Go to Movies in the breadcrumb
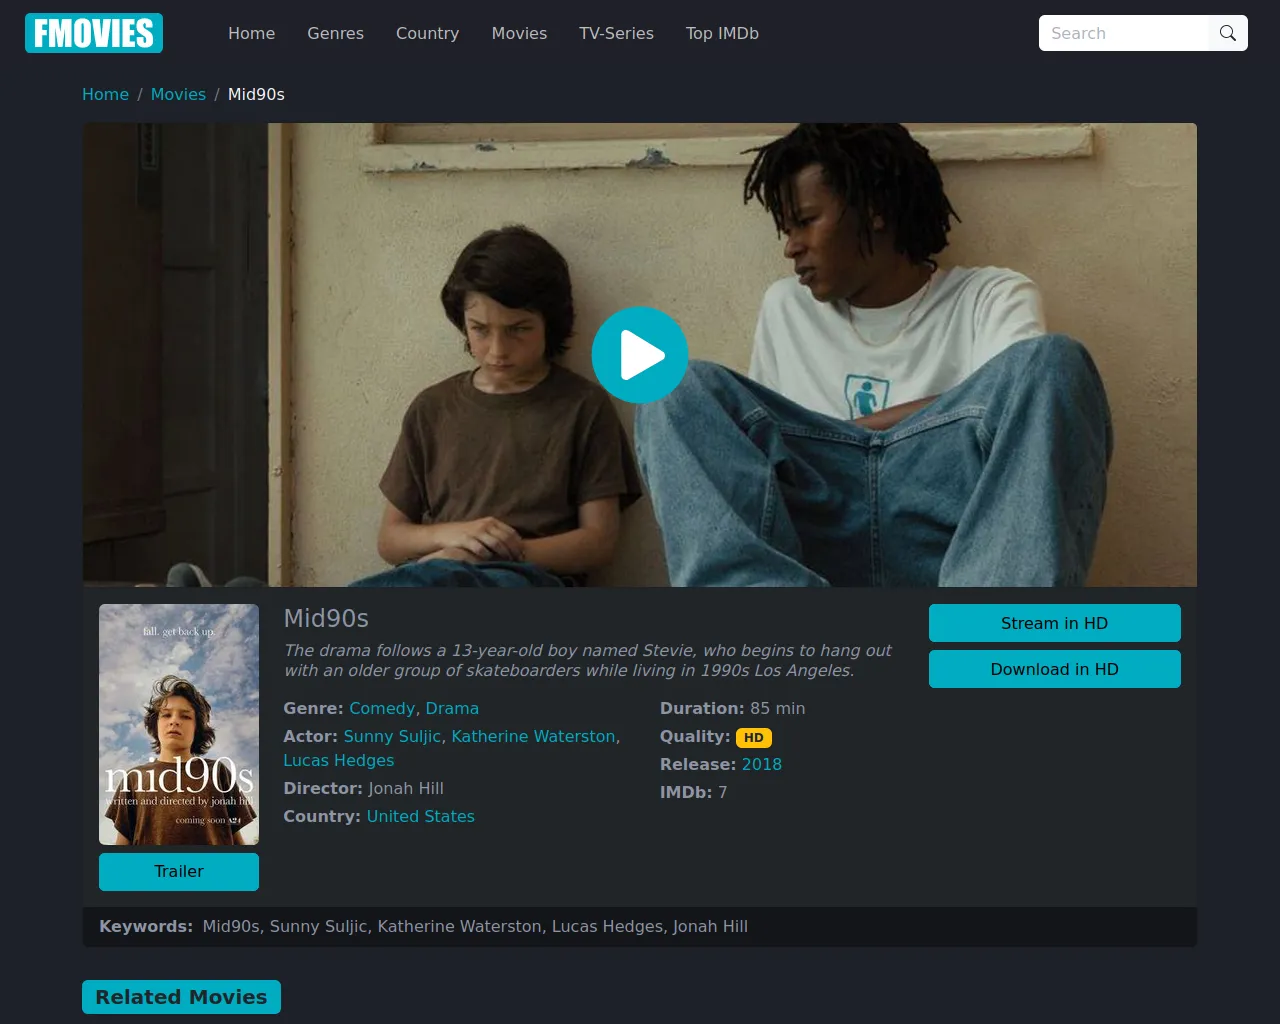Screen dimensions: 1280x1024 tap(178, 94)
